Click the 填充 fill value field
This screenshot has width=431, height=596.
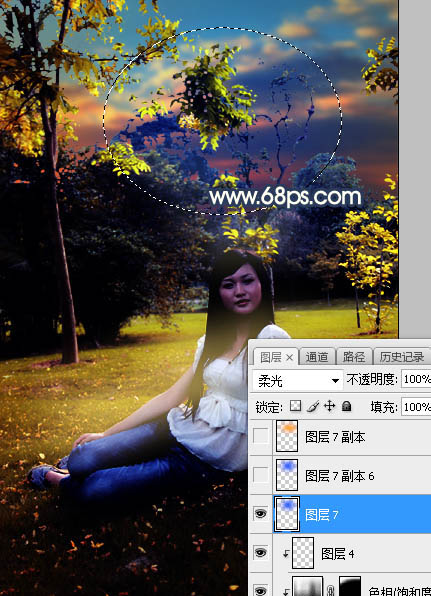point(416,407)
